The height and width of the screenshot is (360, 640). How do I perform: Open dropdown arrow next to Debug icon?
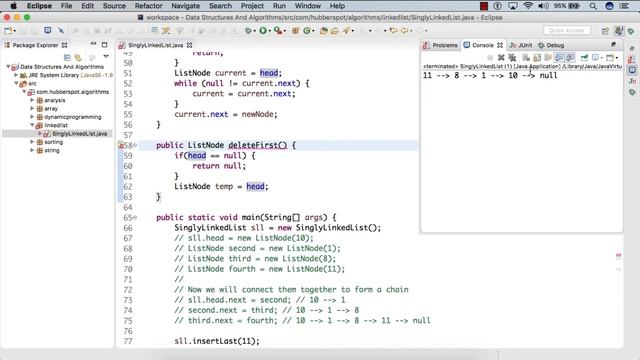pyautogui.click(x=254, y=31)
